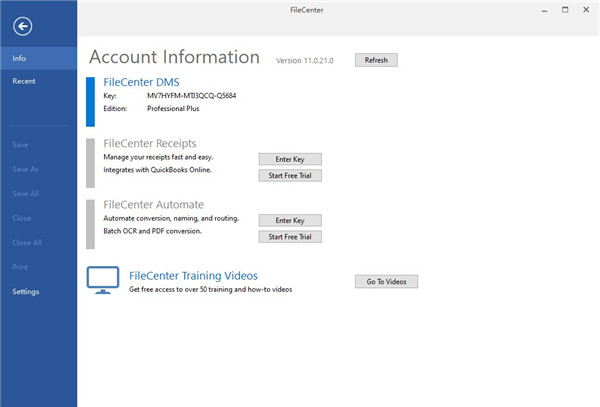Click the FileCenter DMS heading

(141, 82)
